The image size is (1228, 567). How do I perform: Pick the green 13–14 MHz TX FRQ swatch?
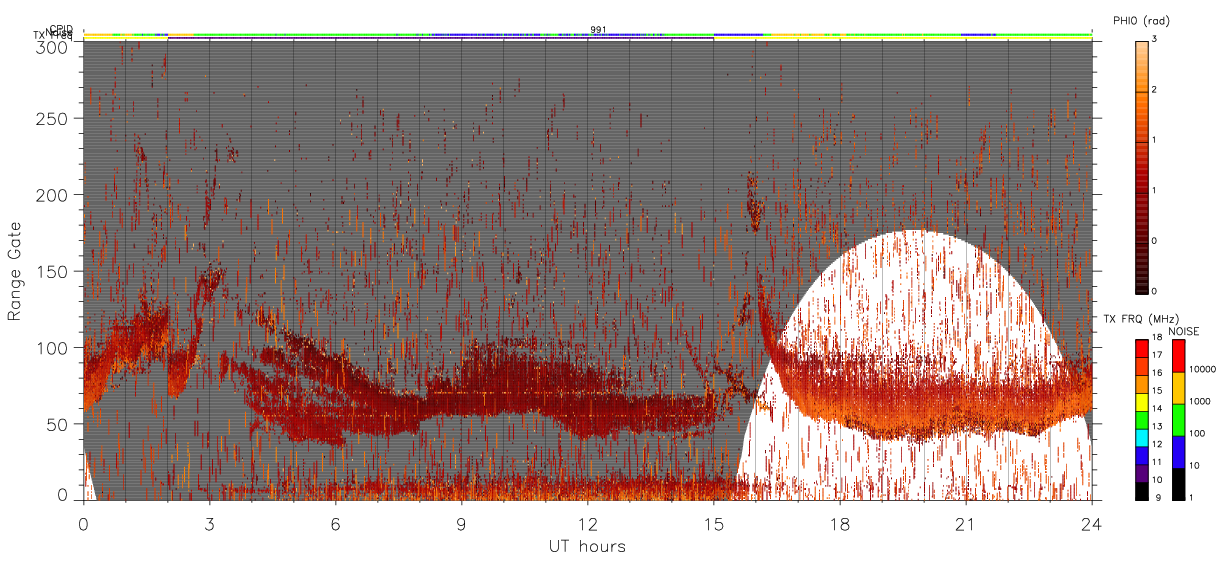(x=1142, y=420)
